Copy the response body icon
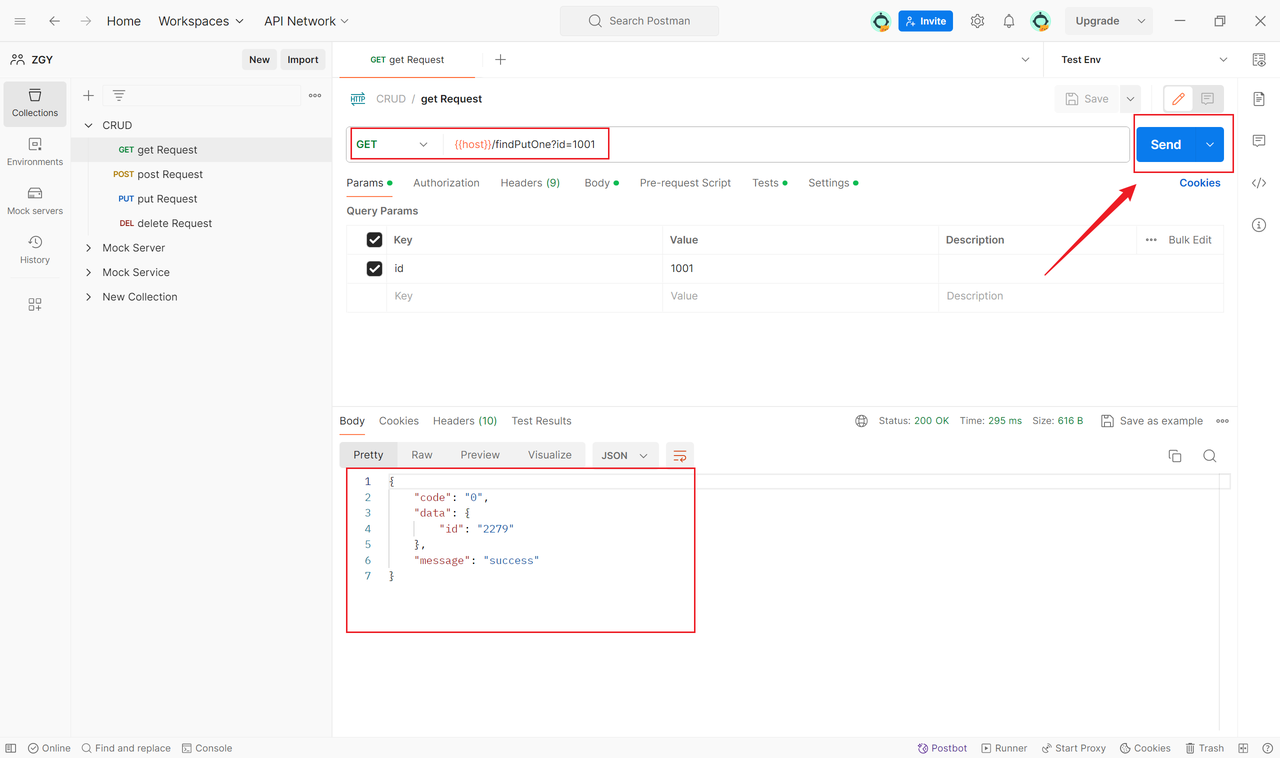Viewport: 1280px width, 758px height. click(x=1175, y=456)
